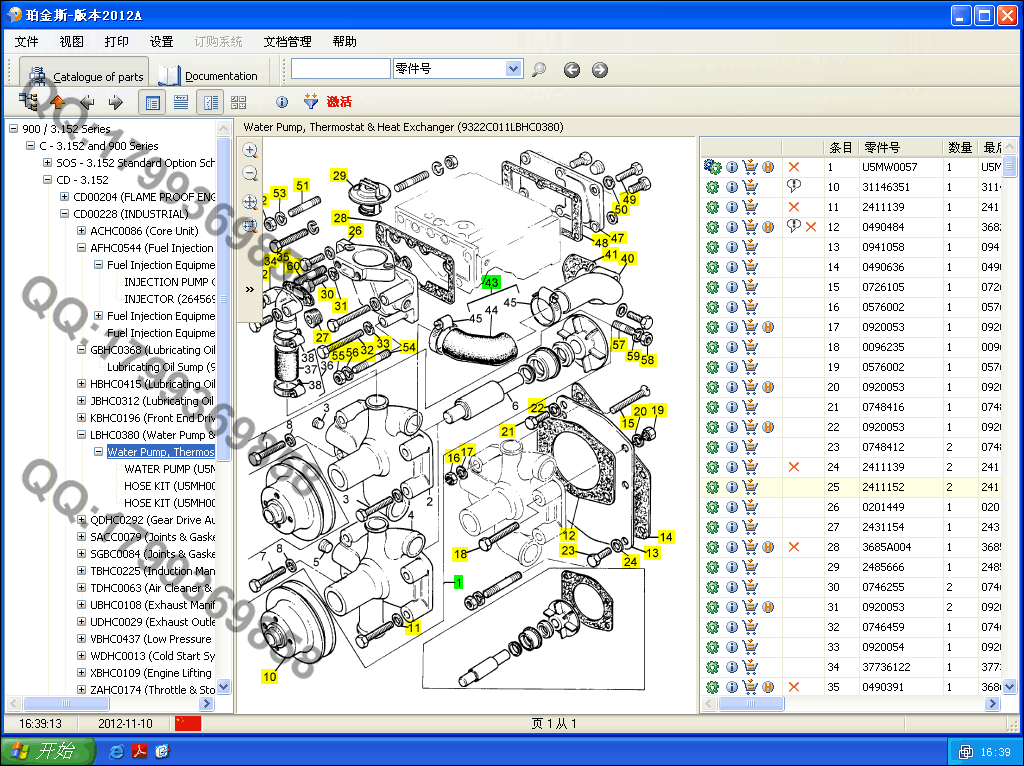The height and width of the screenshot is (766, 1024).
Task: Toggle the thumbnail grid view button
Action: coord(238,102)
